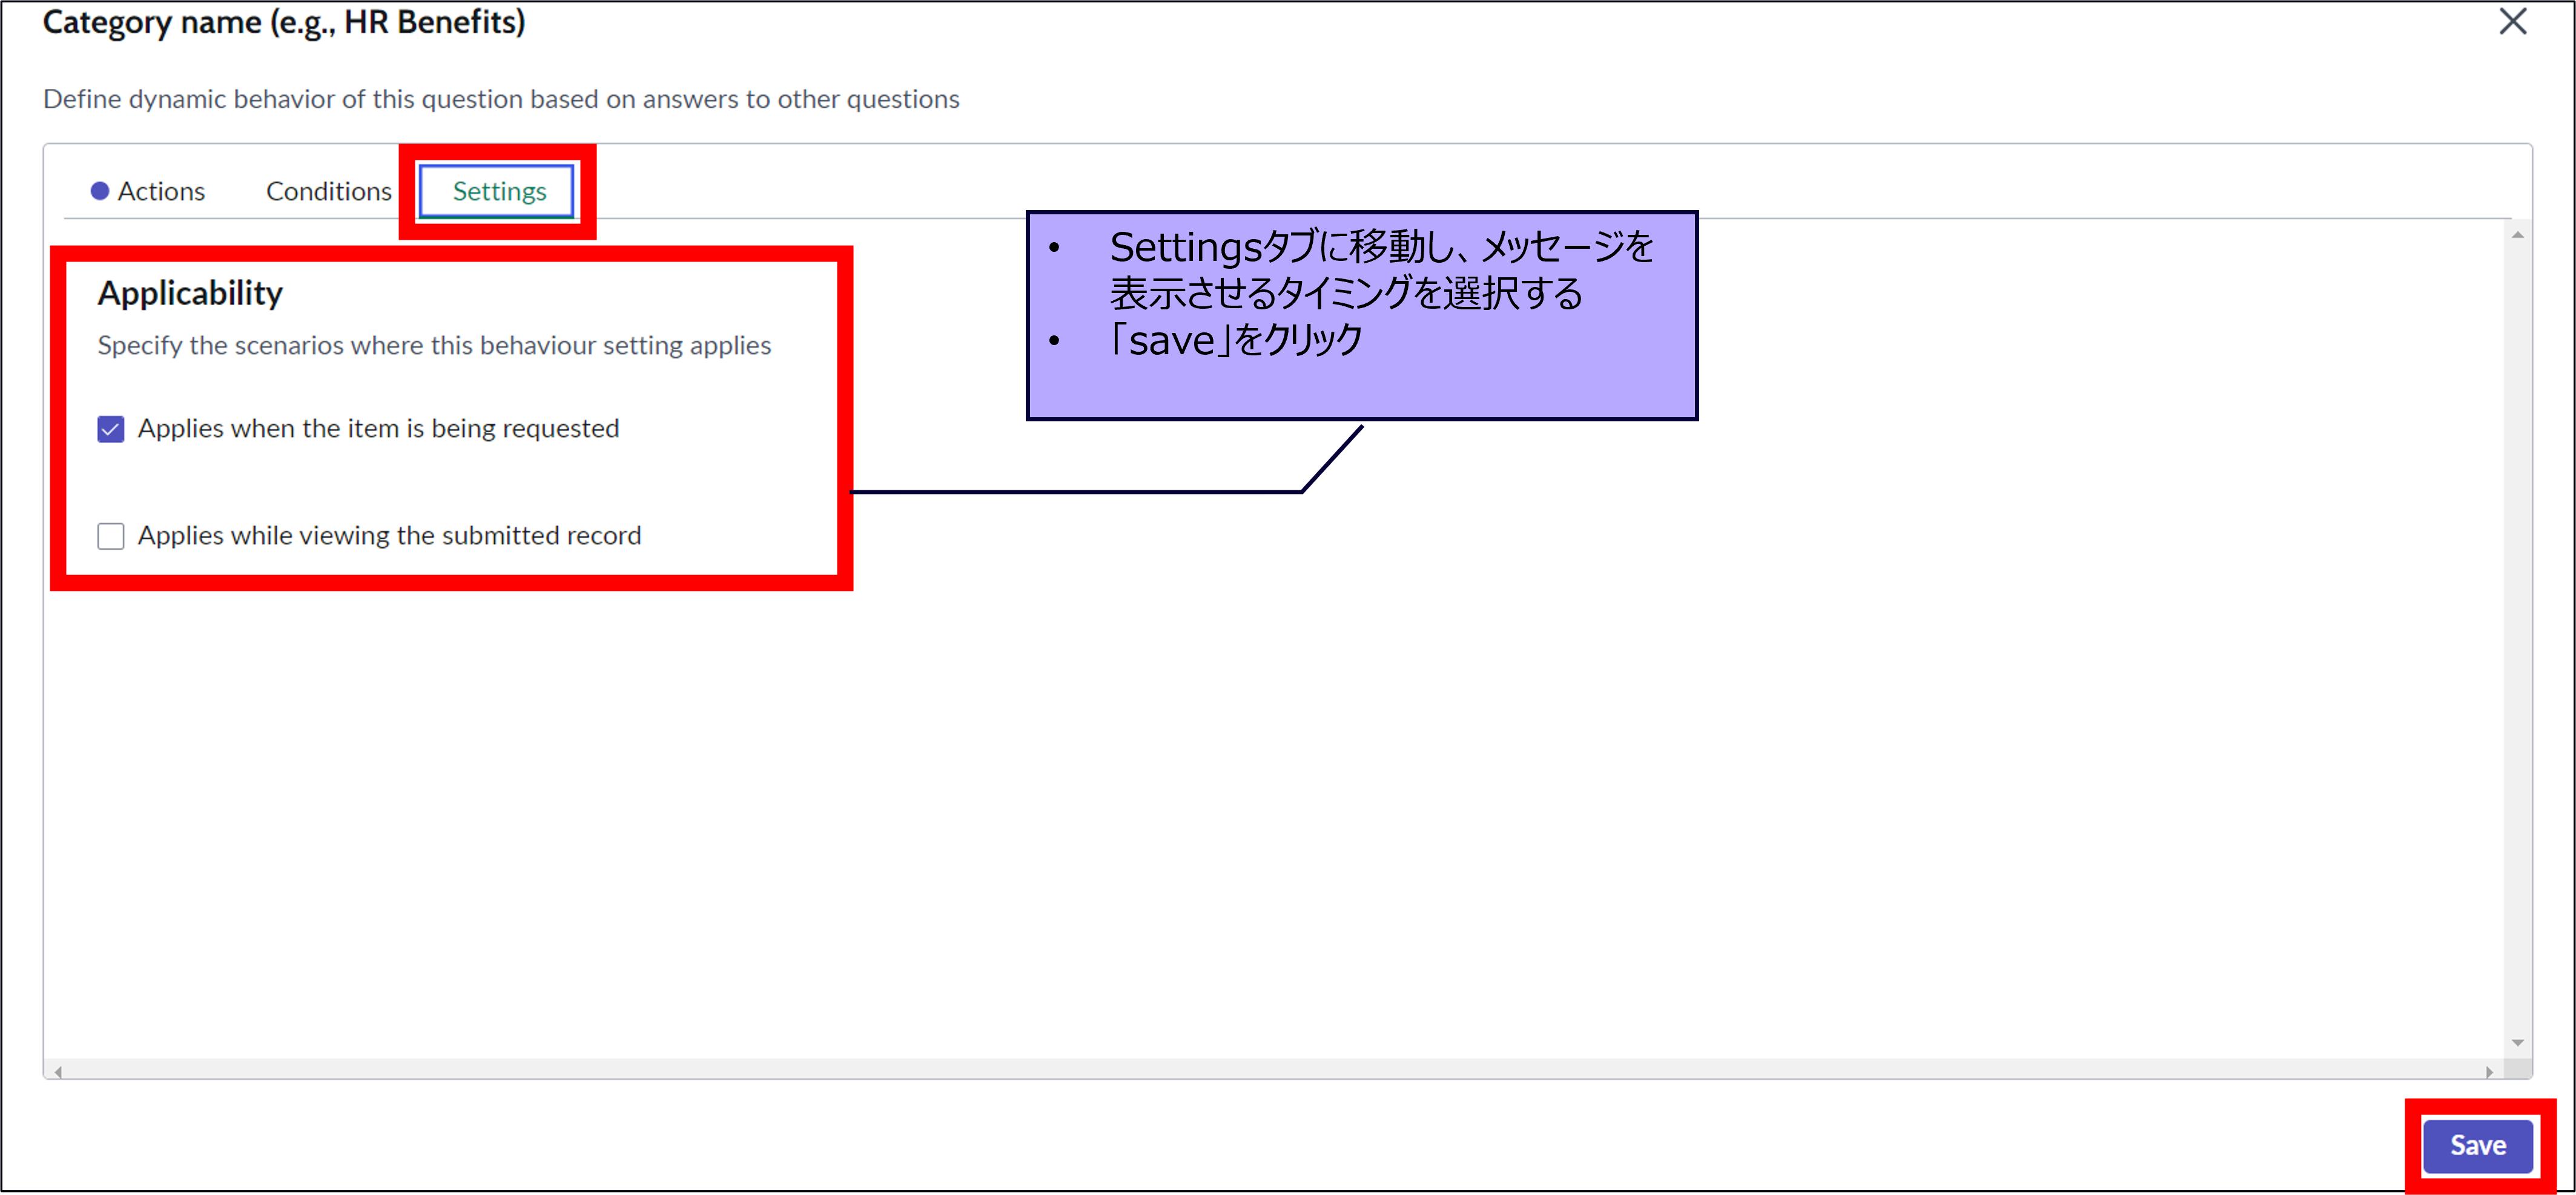Enable 'Applies while viewing the submitted record' checkbox
This screenshot has height=1195, width=2576.
(x=111, y=536)
